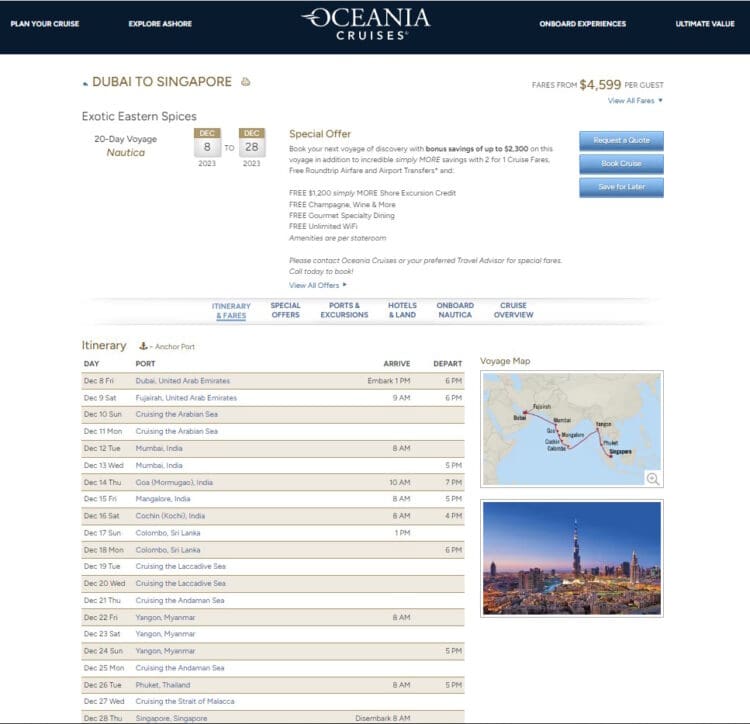Zoom the voyage map with magnifier icon
Image resolution: width=750 pixels, height=724 pixels.
[652, 479]
